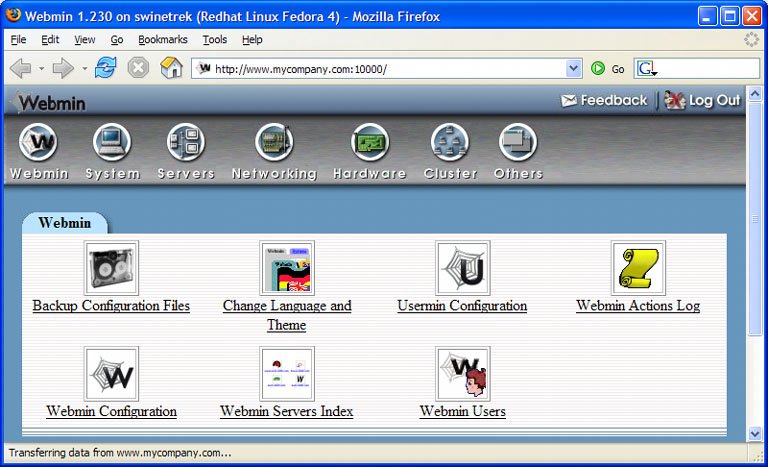Screen dimensions: 768x467
Task: Click the Webmin Servers Index icon
Action: pyautogui.click(x=287, y=374)
